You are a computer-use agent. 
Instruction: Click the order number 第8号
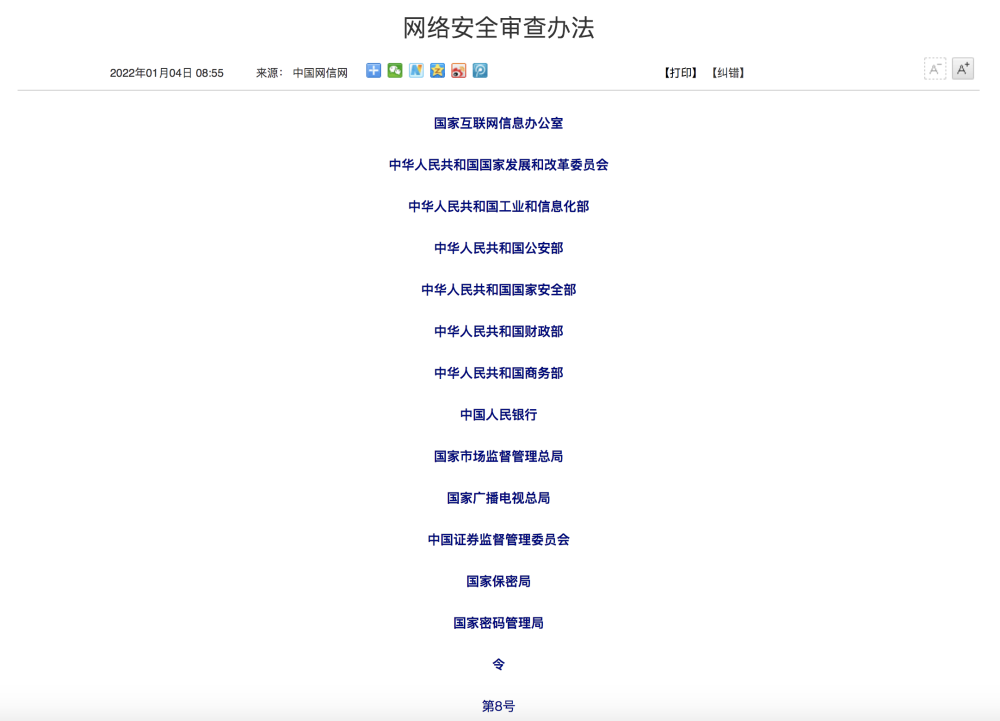499,706
